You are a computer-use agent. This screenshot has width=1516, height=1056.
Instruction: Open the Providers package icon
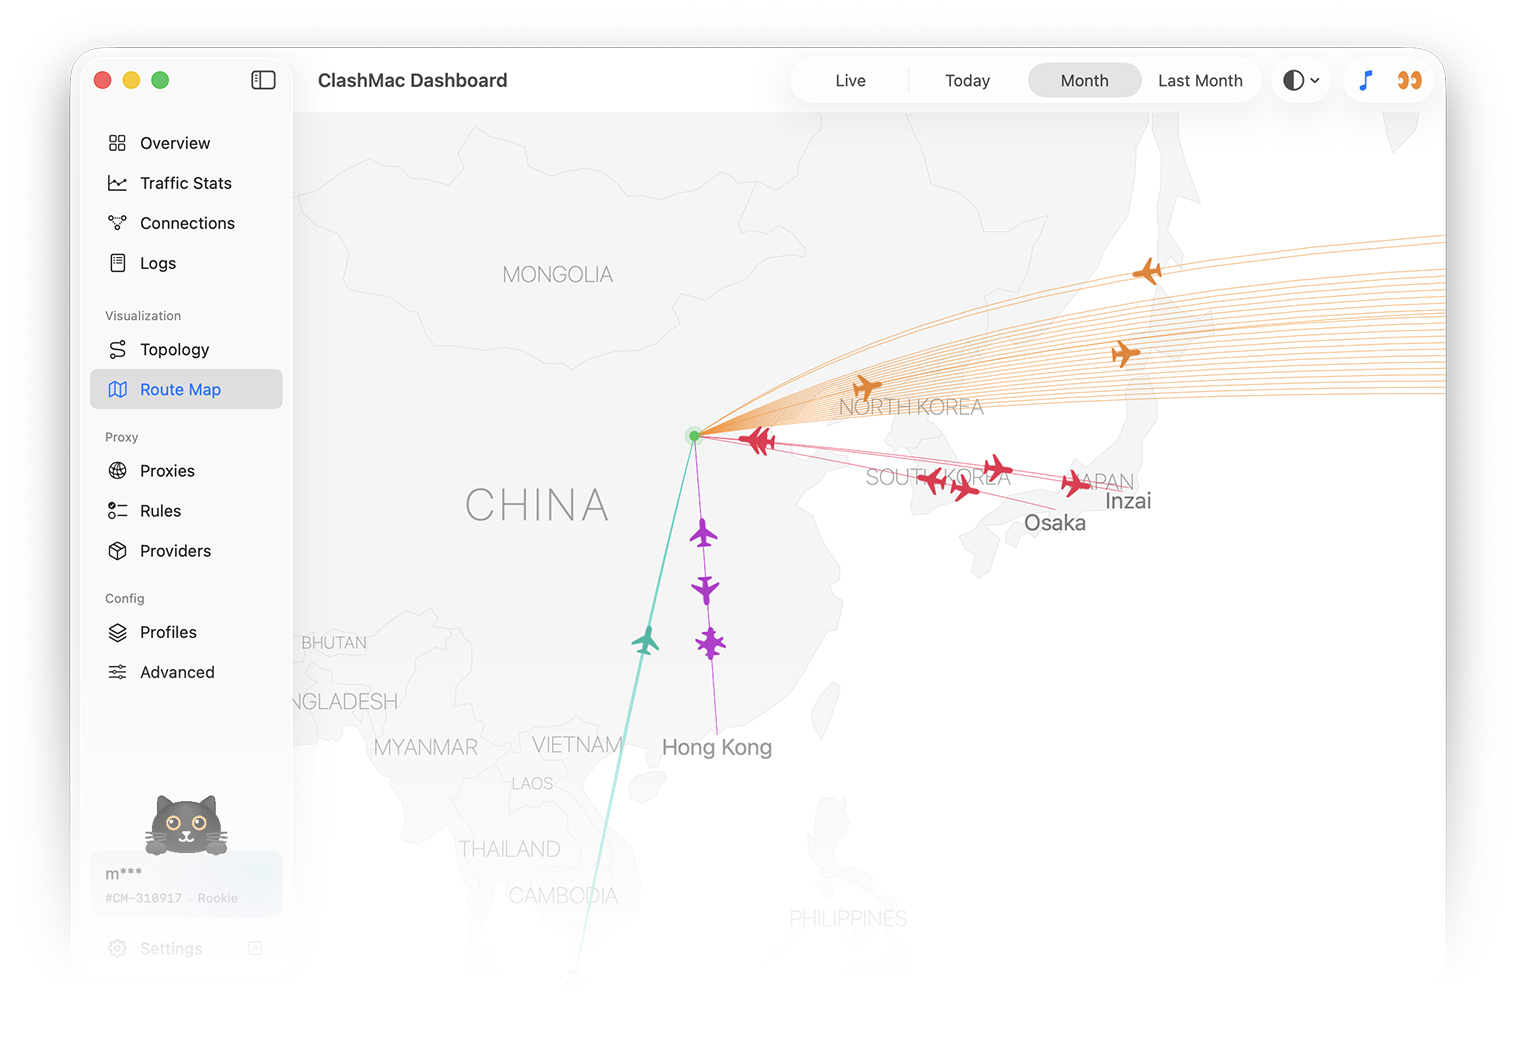coord(117,550)
